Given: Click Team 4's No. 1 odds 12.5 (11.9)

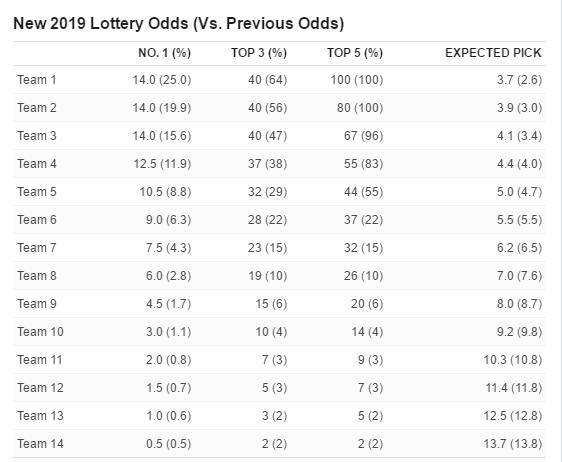Looking at the screenshot, I should 162,163.
